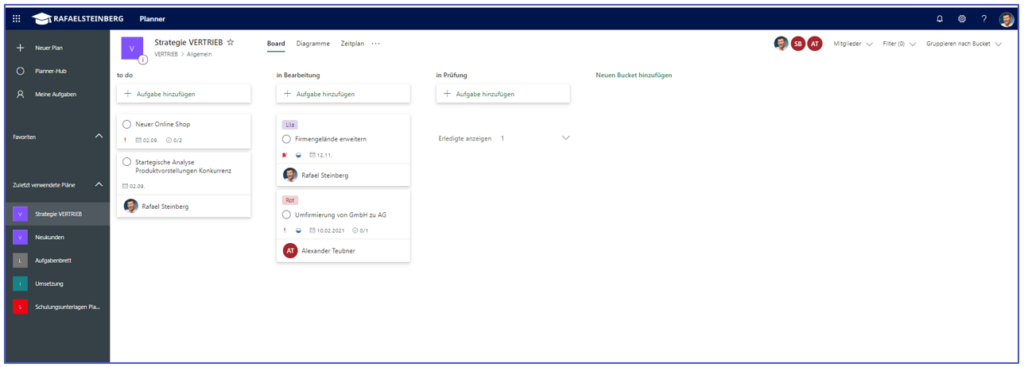Mark Umfirmierung von GmbH zu AG complete
This screenshot has width=1024, height=367.
(286, 214)
